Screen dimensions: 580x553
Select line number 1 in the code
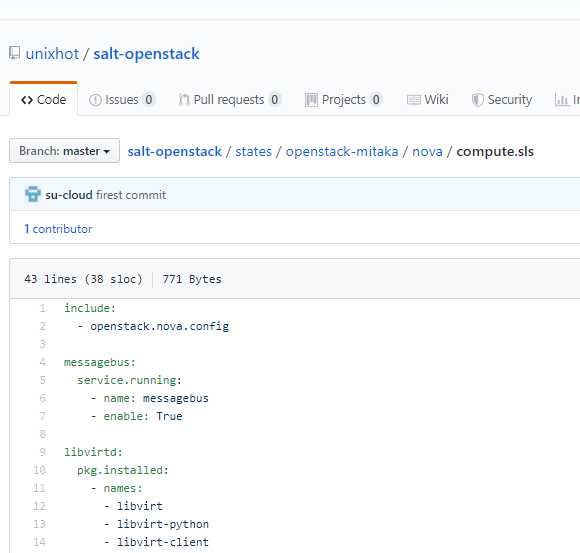(43, 308)
